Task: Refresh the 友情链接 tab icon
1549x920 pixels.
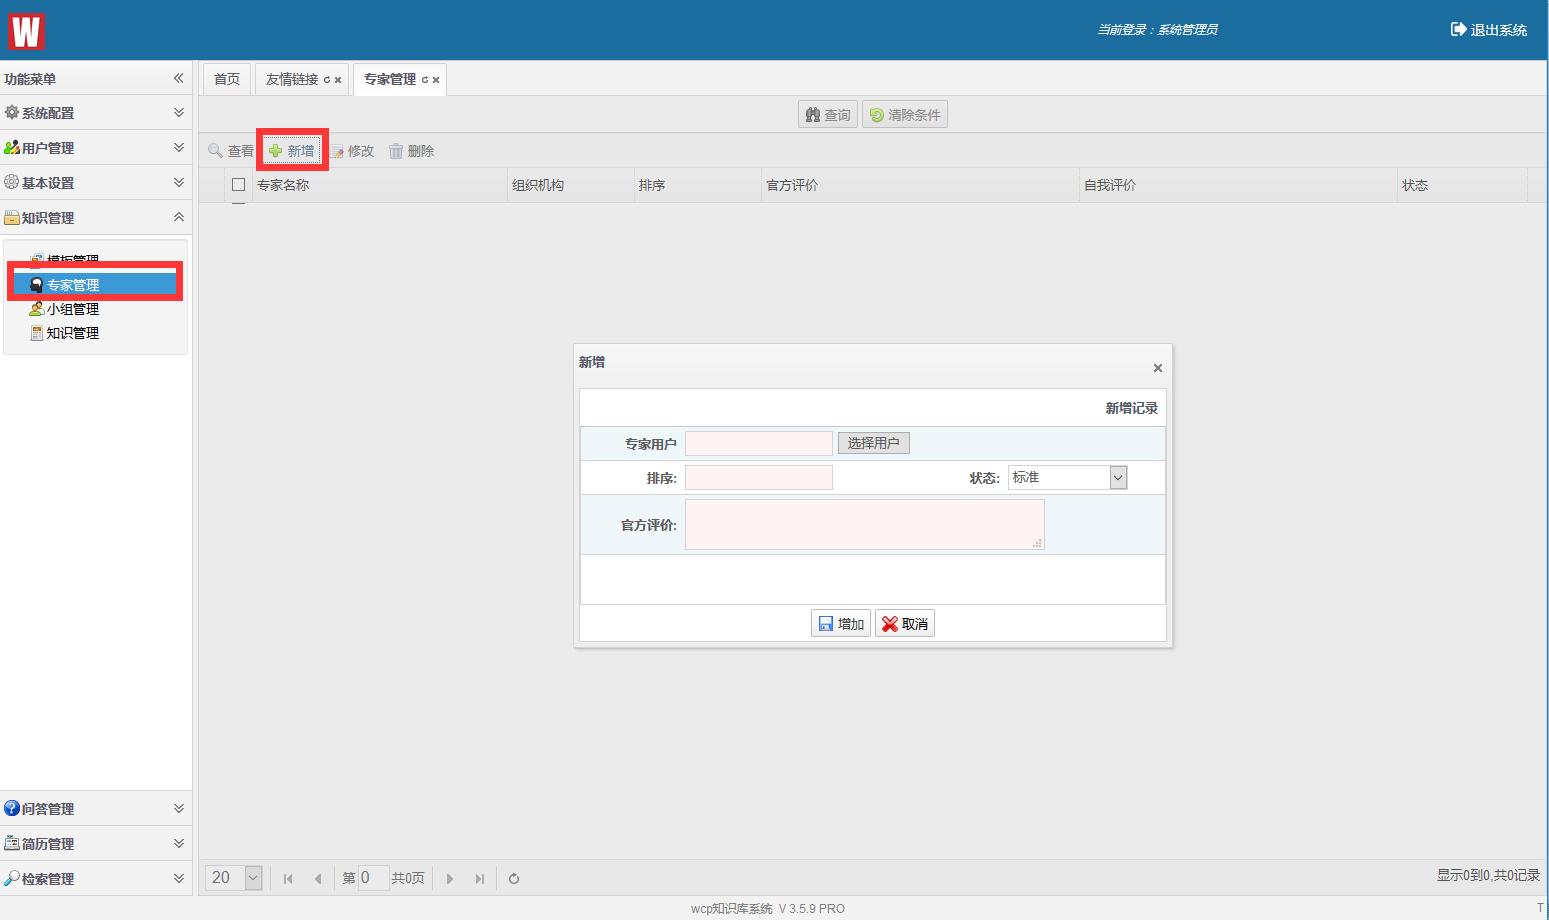Action: point(327,80)
